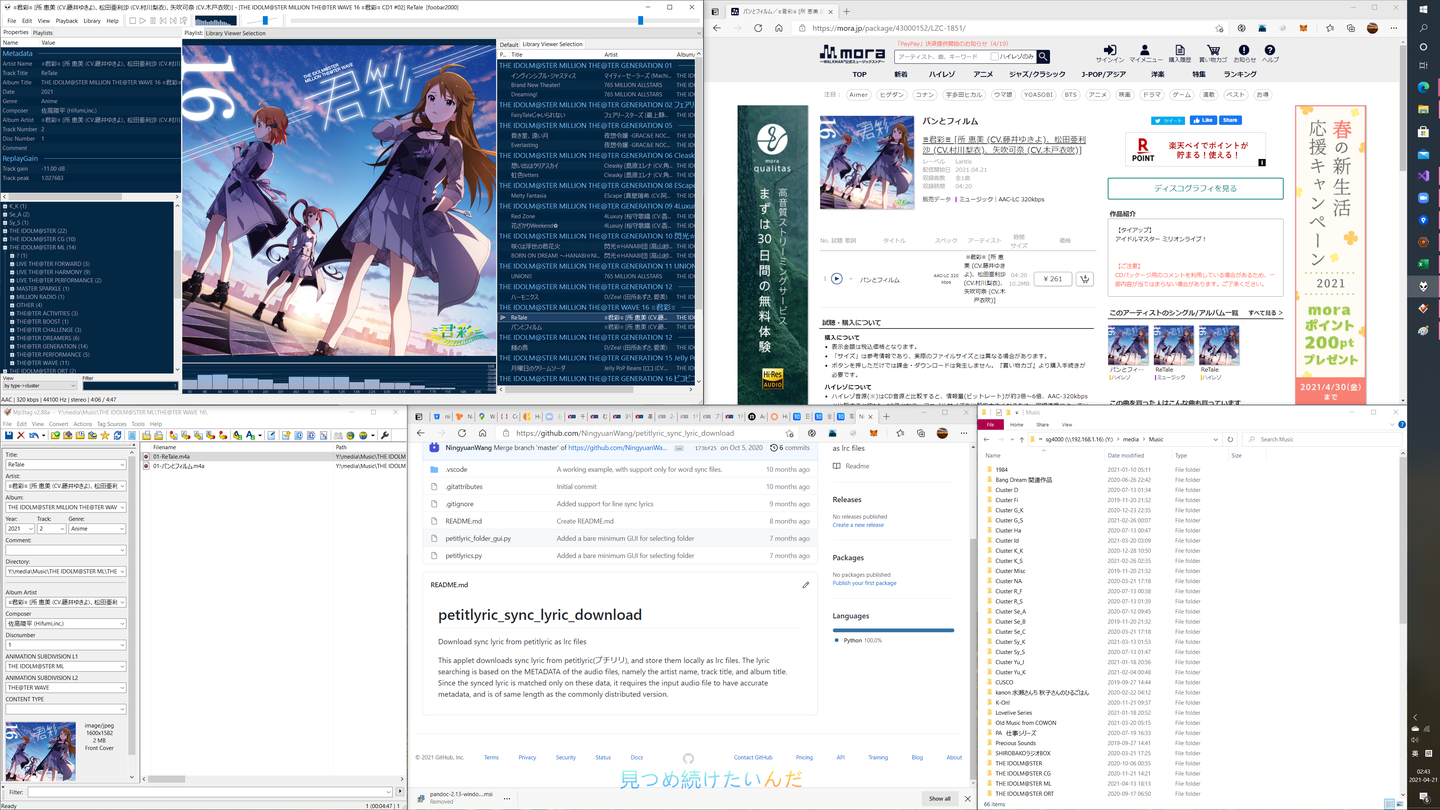Select the Default playlist tab in foobar2000
The height and width of the screenshot is (810, 1440).
509,44
